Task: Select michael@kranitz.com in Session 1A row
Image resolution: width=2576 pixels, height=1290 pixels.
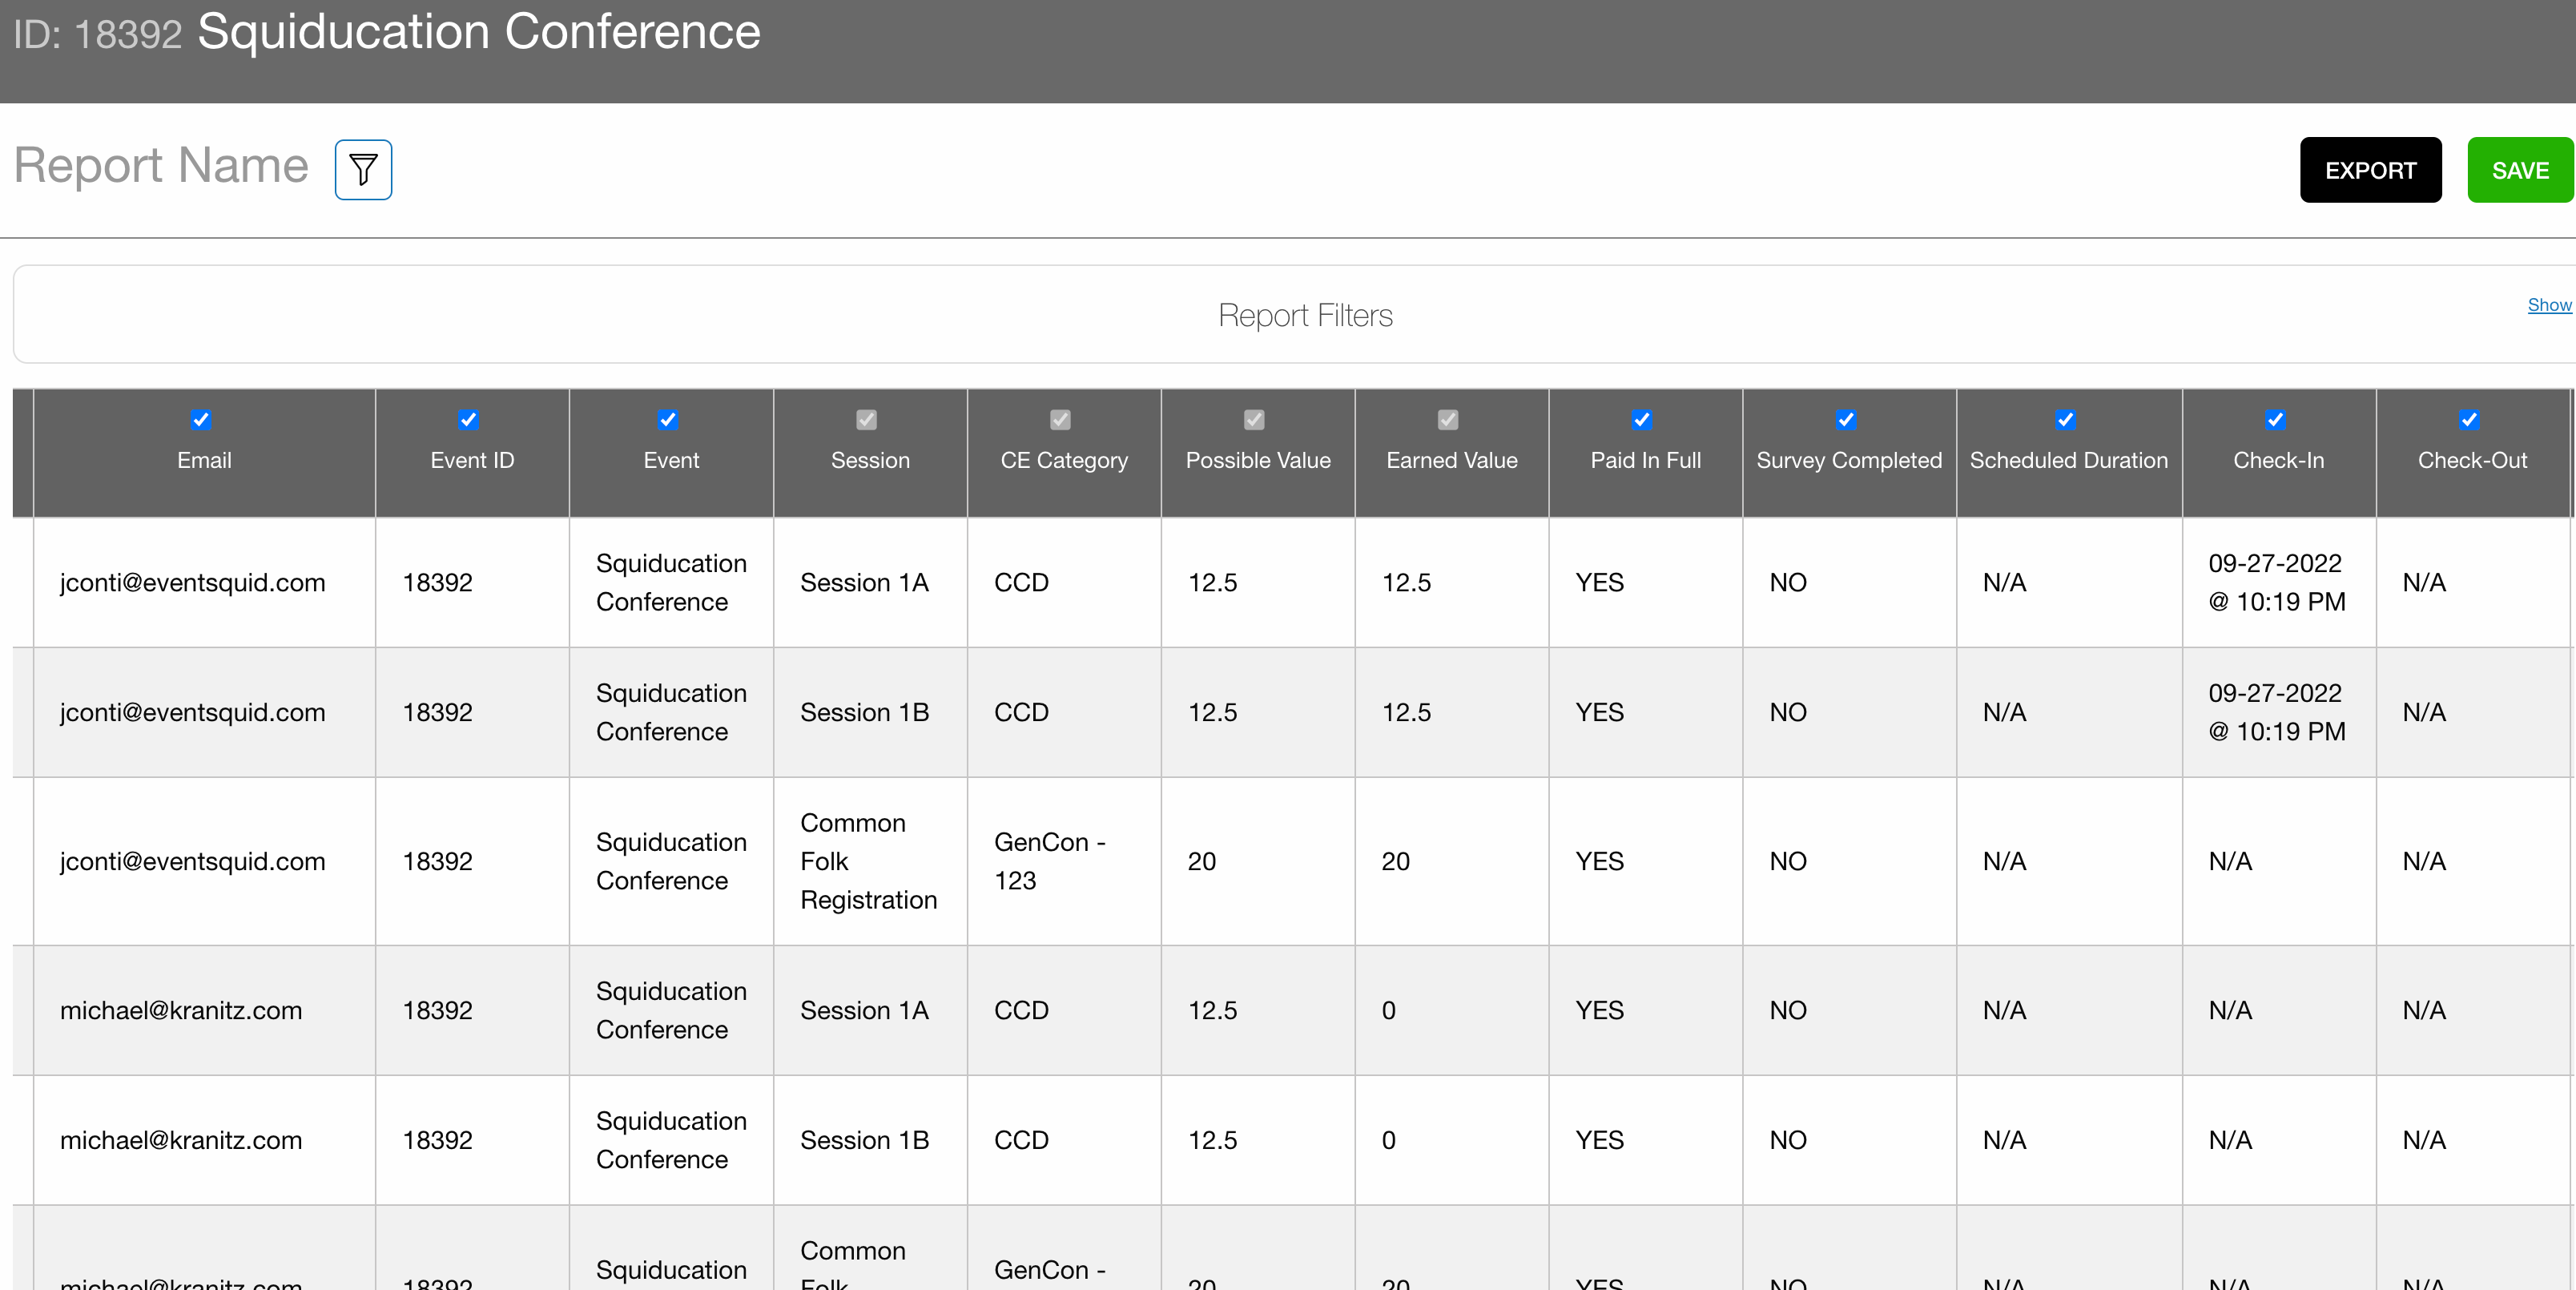Action: (181, 1011)
